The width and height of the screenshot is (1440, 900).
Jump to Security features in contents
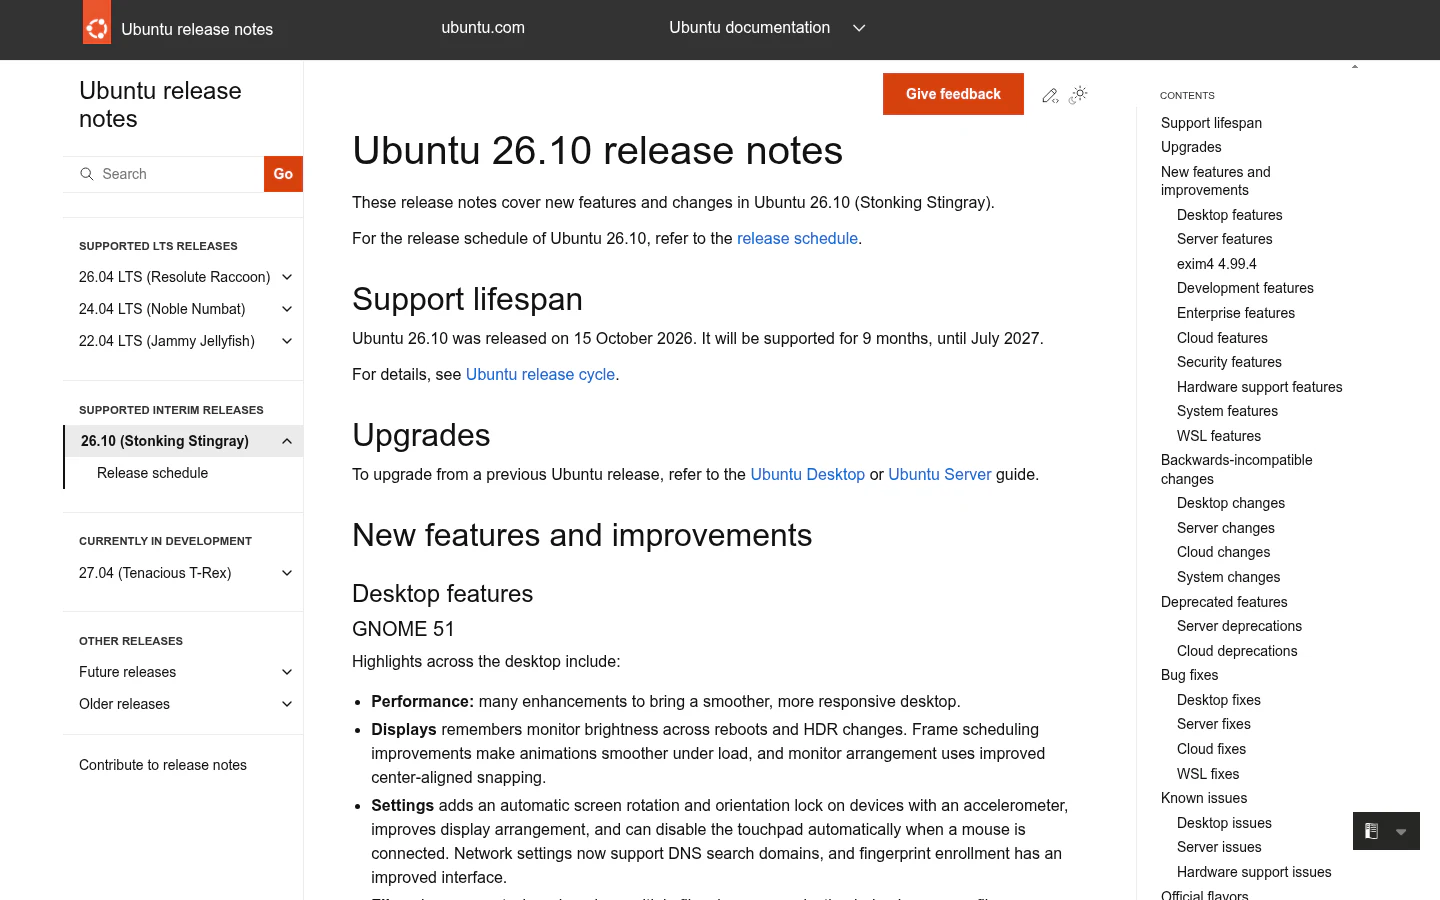pos(1229,362)
